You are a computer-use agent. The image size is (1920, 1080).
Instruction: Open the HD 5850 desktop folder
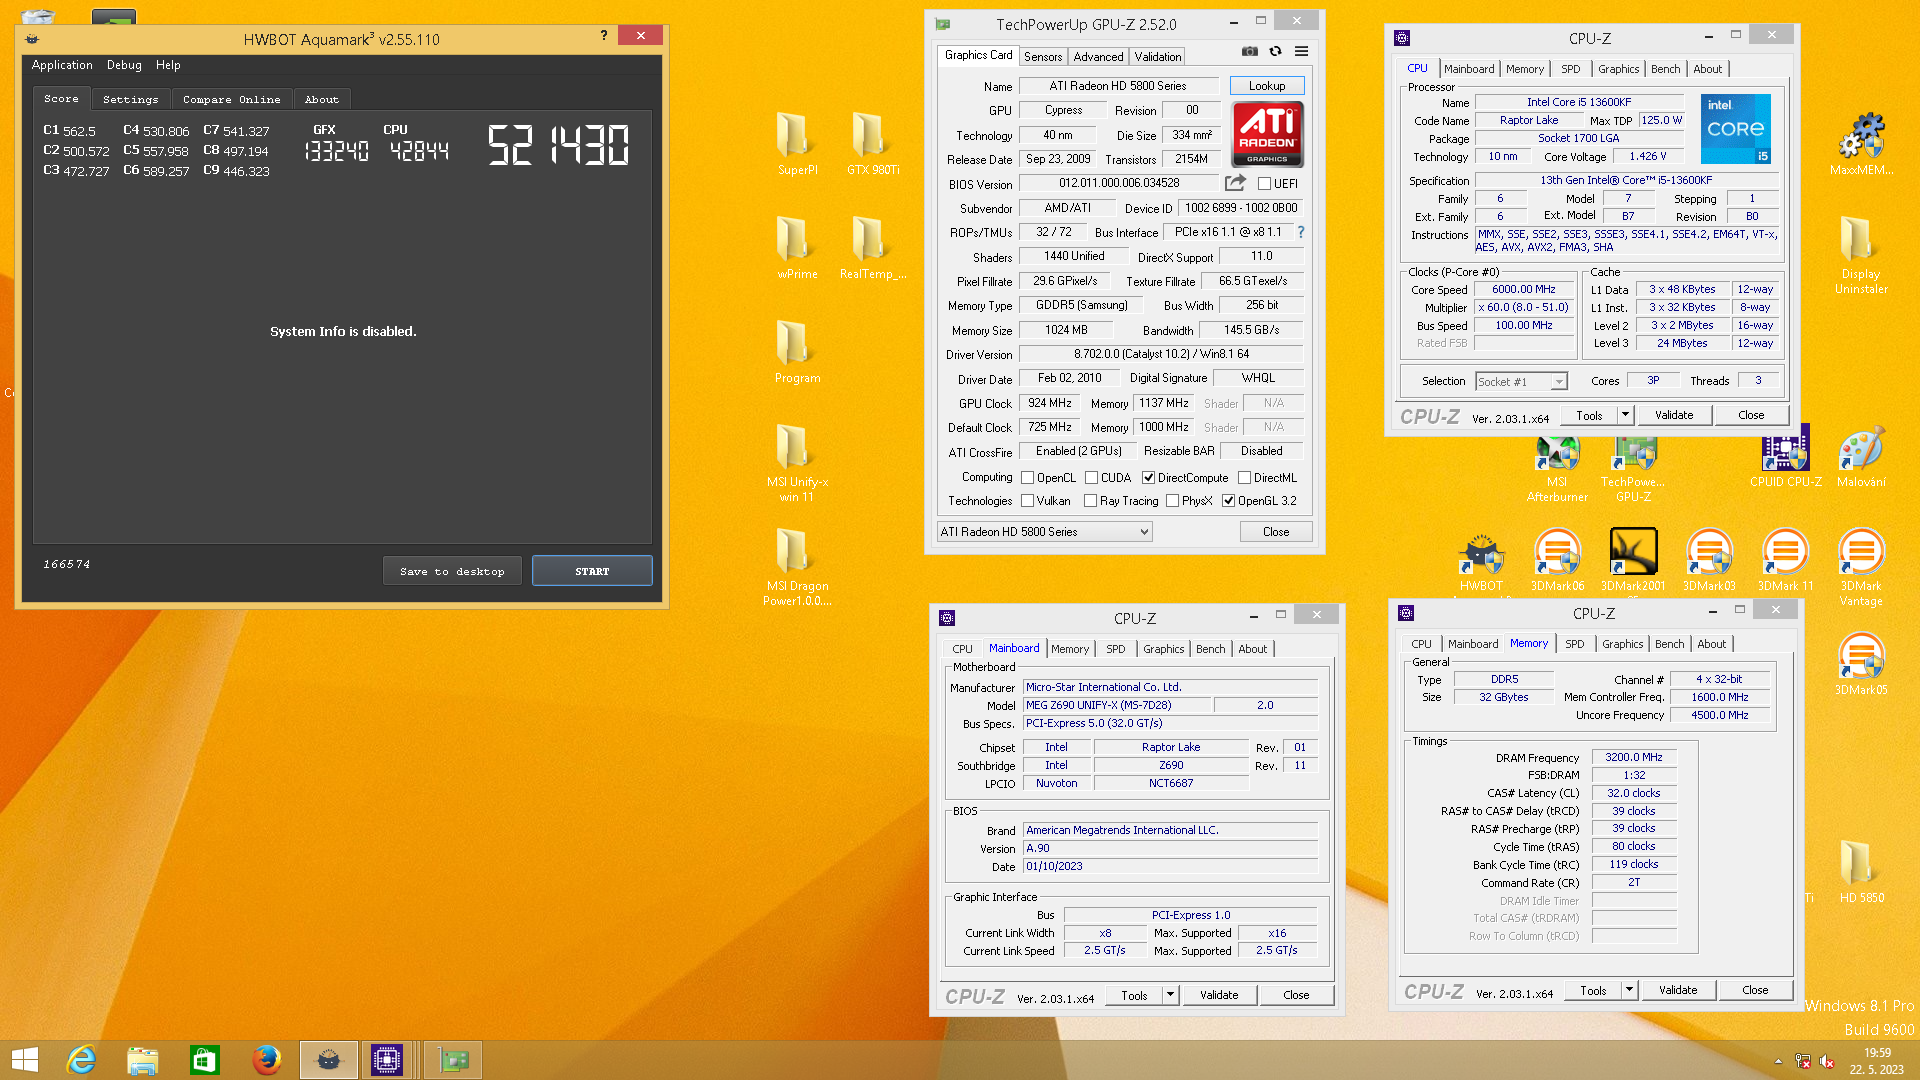(1861, 871)
